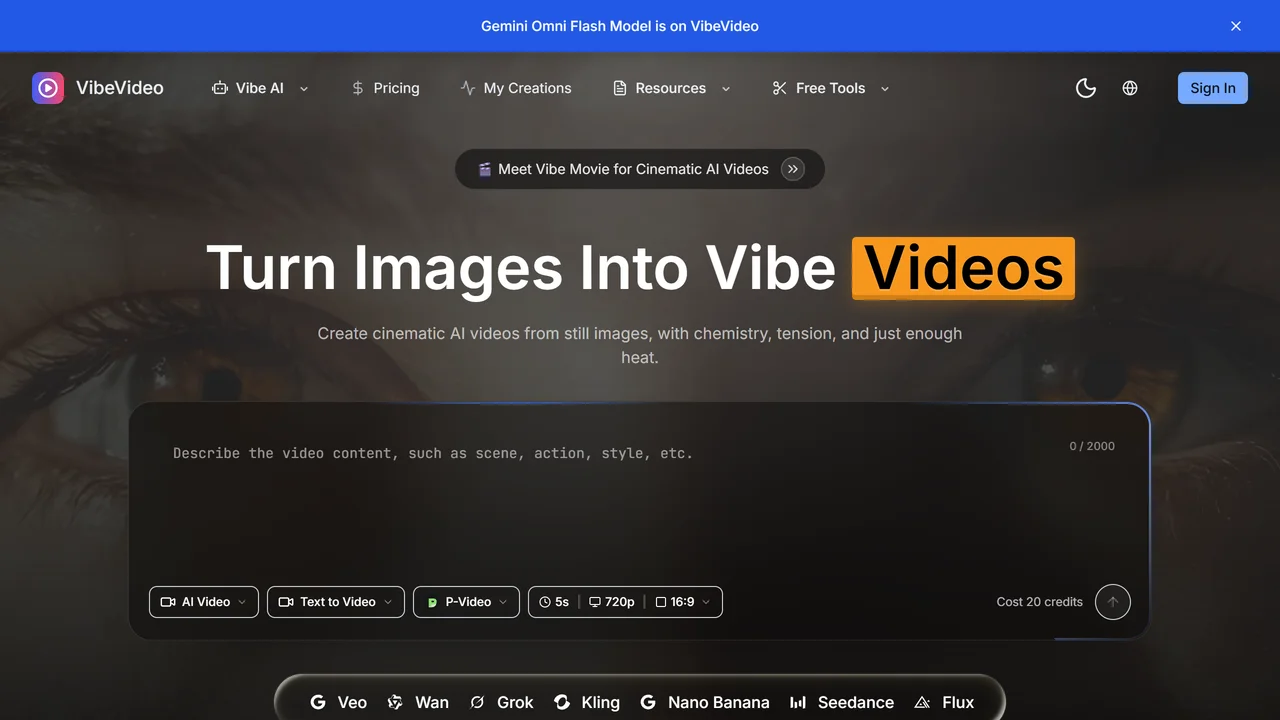Click the highlighted Videos headline word
Screen dimensions: 1280x720
click(x=963, y=268)
